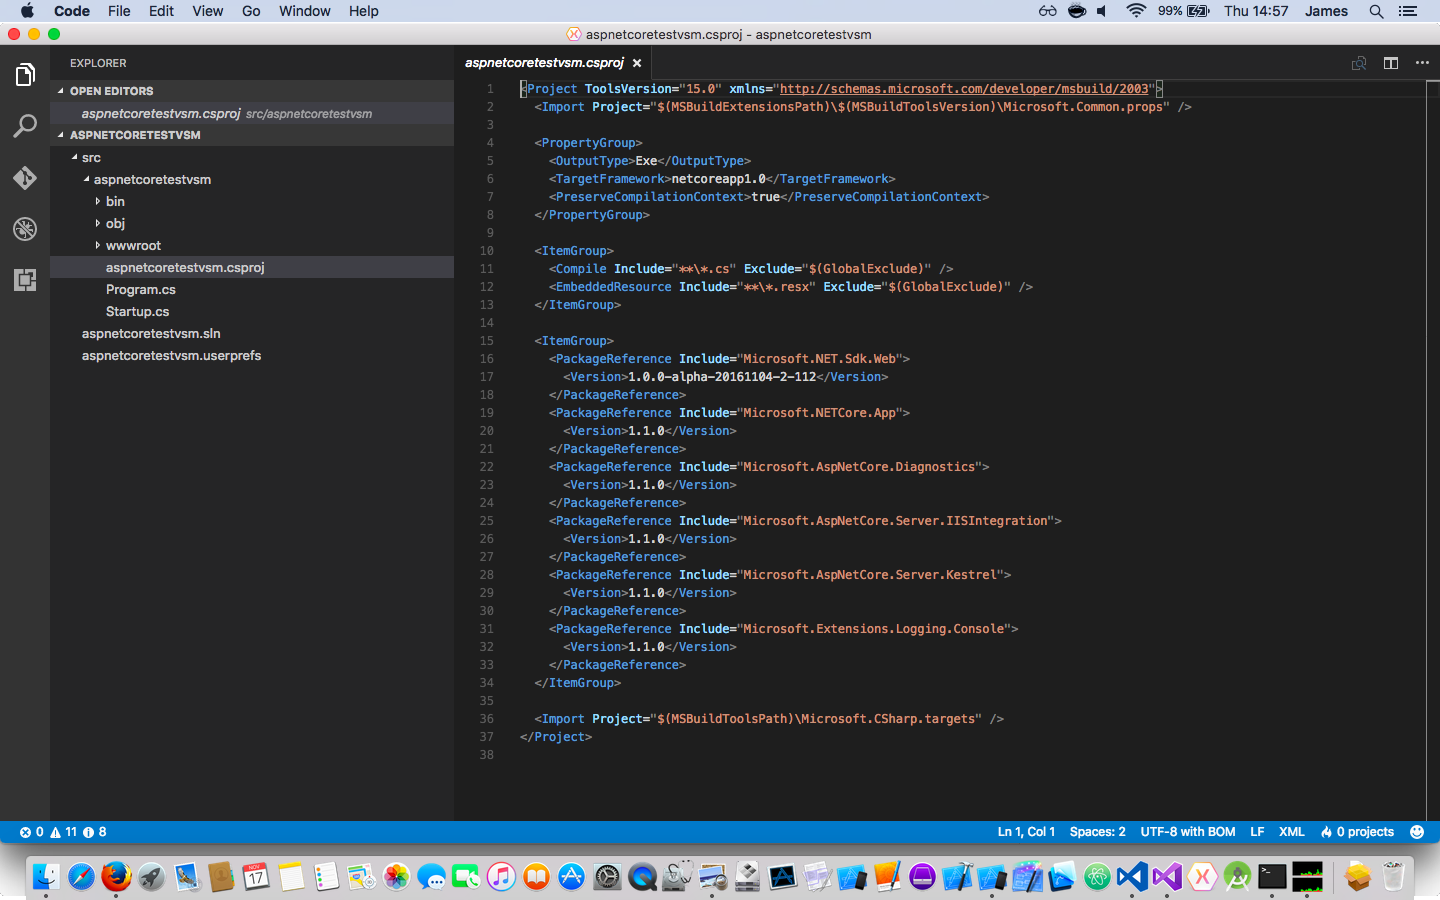Screen dimensions: 1440x900
Task: Click the TargetFramework netcoreapp1.0 line
Action: click(x=722, y=179)
